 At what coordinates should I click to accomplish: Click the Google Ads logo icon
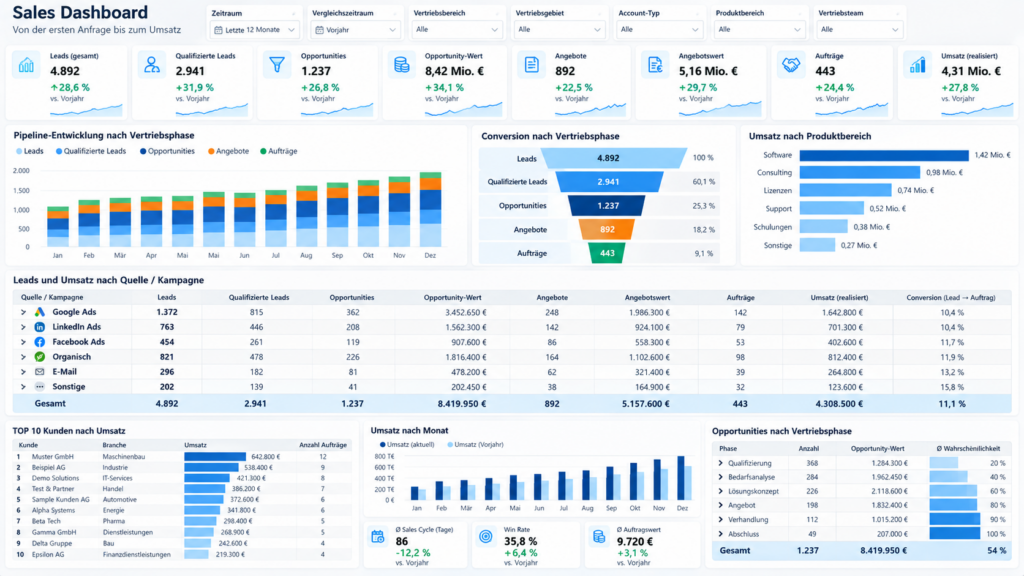[40, 312]
